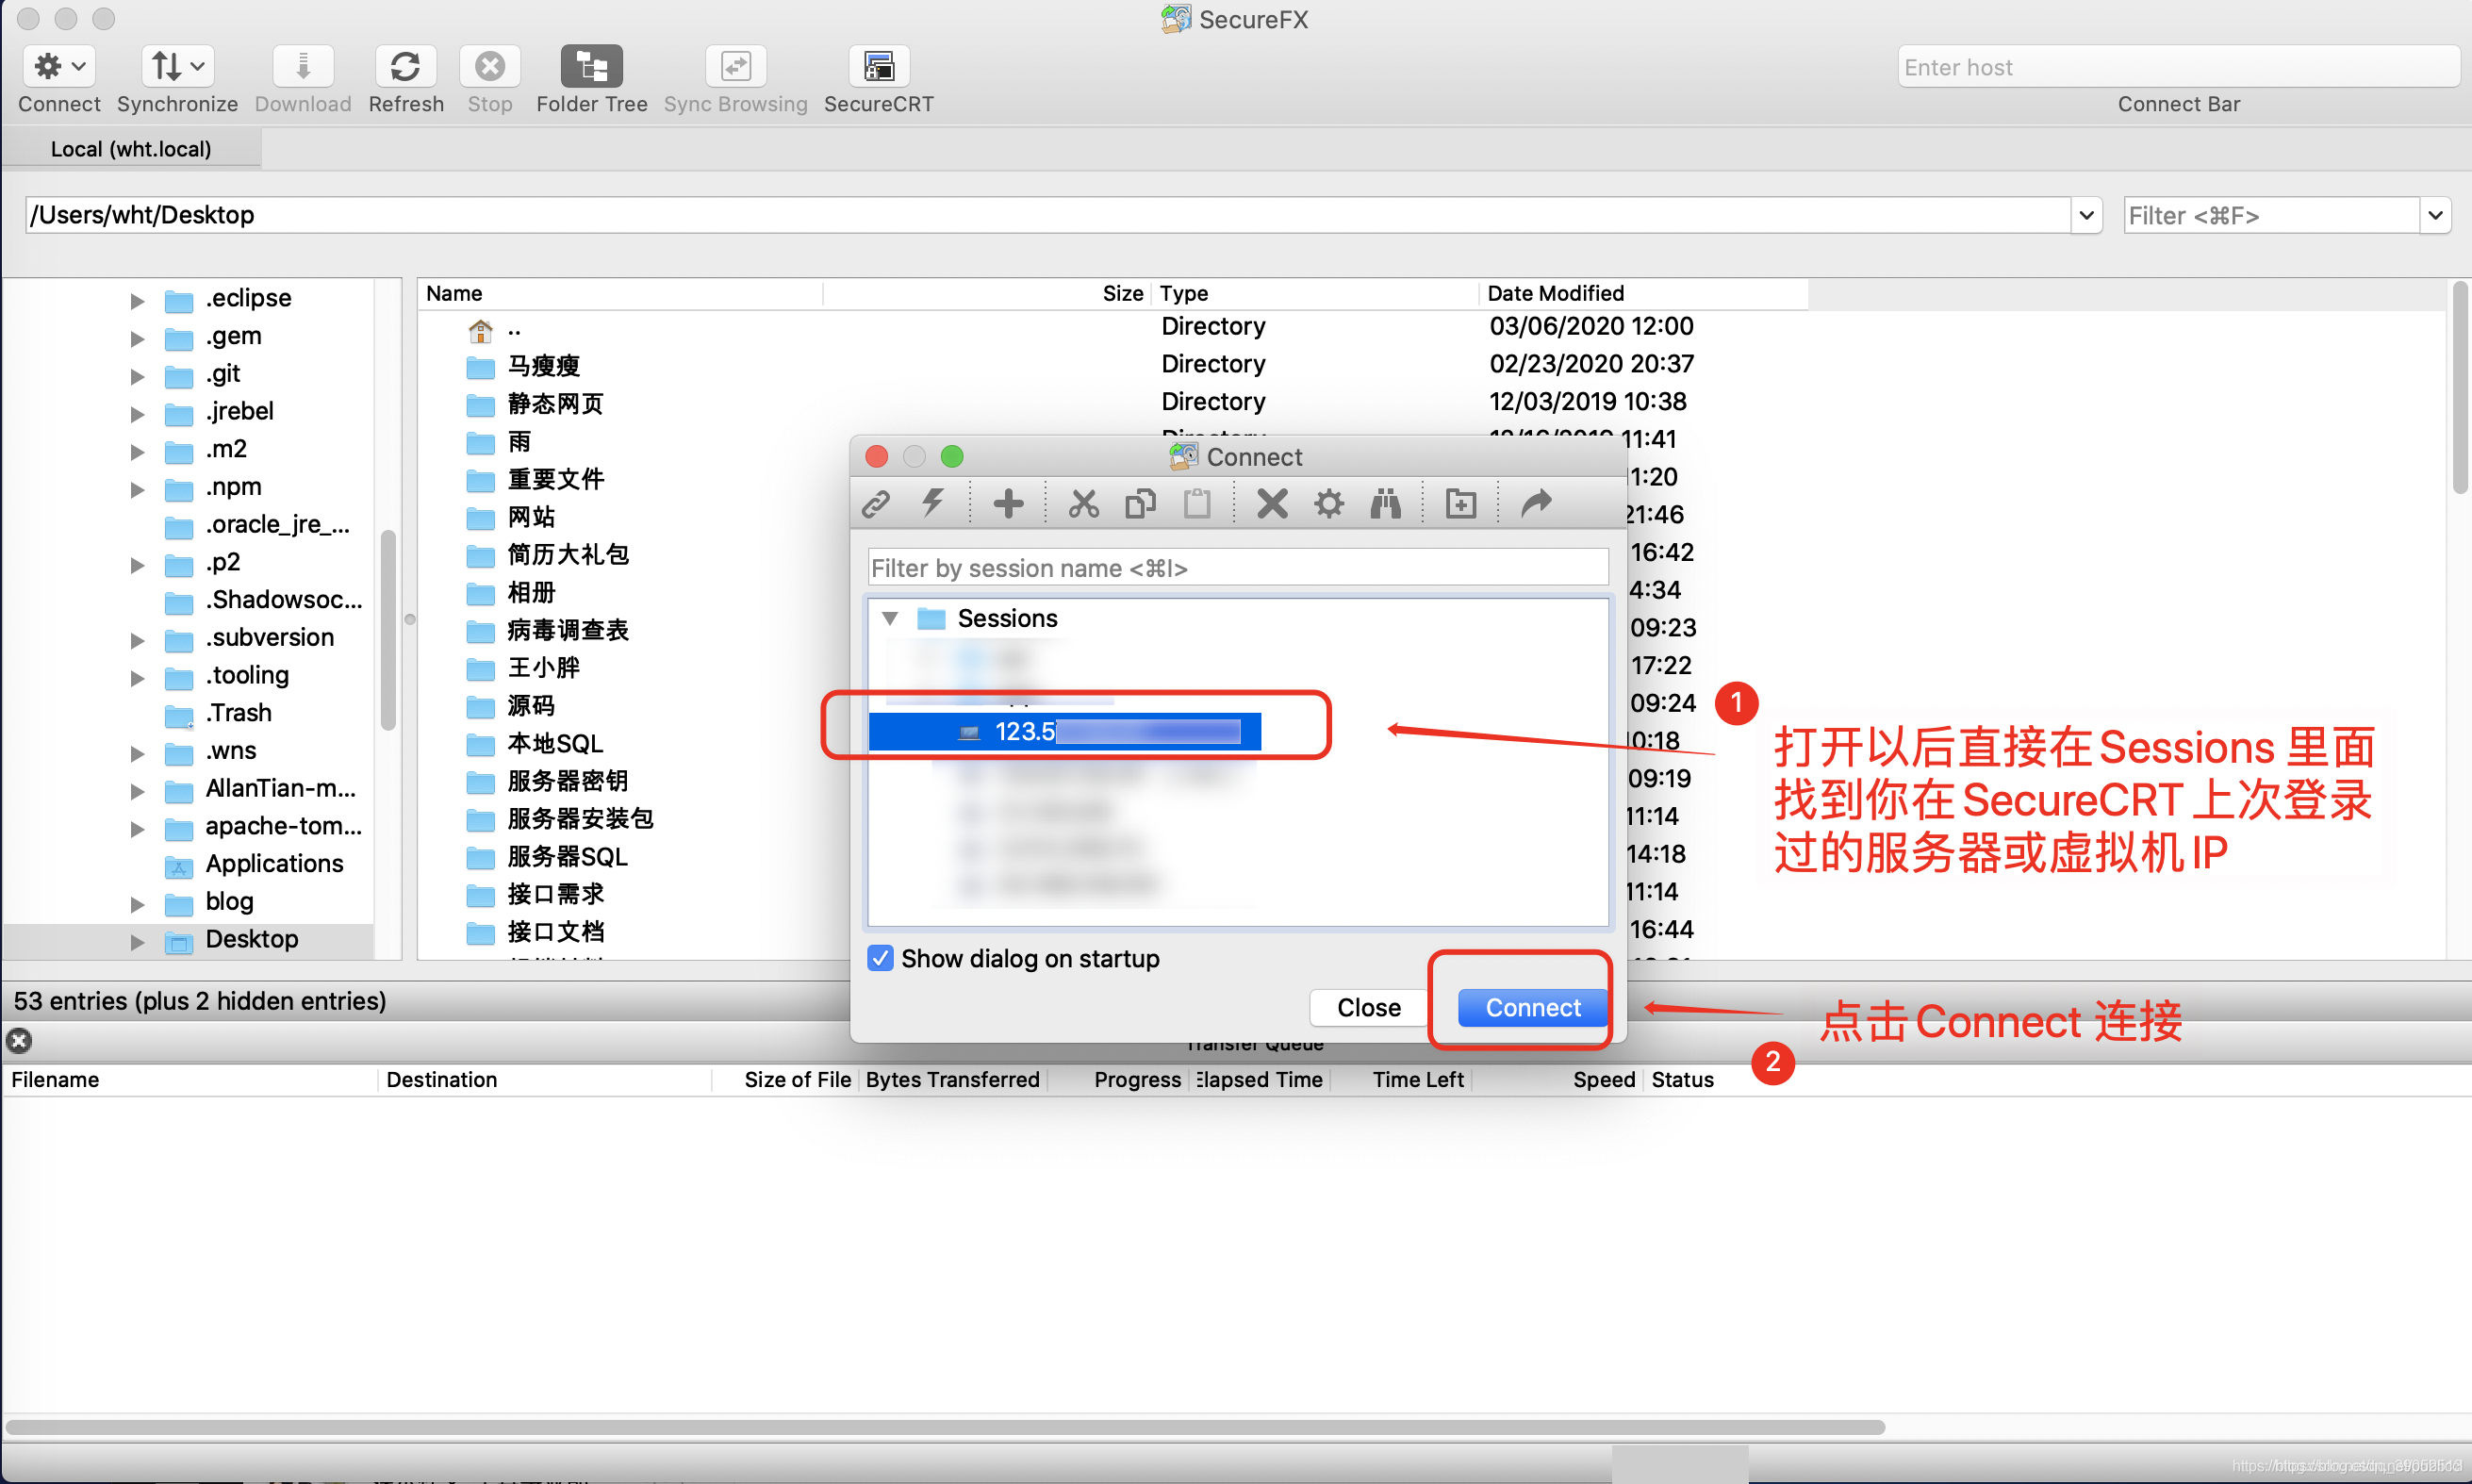Click the Close button in Connect dialog
This screenshot has width=2472, height=1484.
[1368, 1007]
